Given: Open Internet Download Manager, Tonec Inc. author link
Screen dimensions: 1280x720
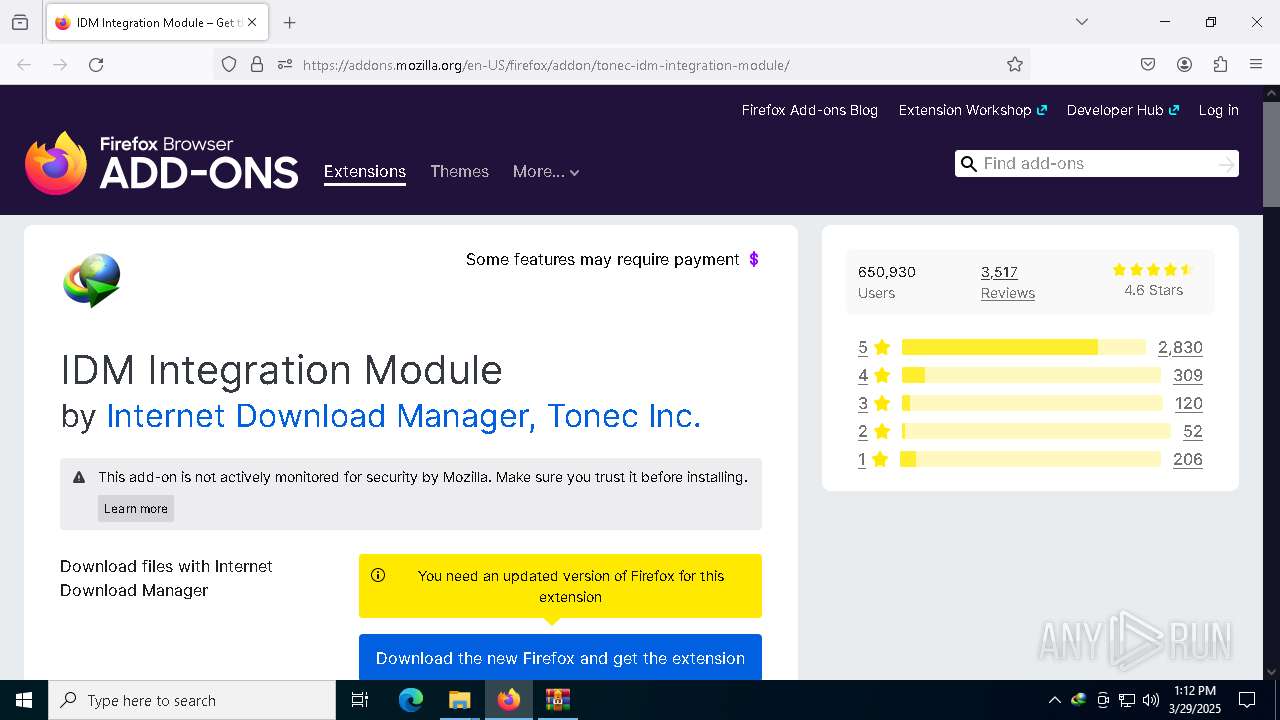Looking at the screenshot, I should point(404,416).
